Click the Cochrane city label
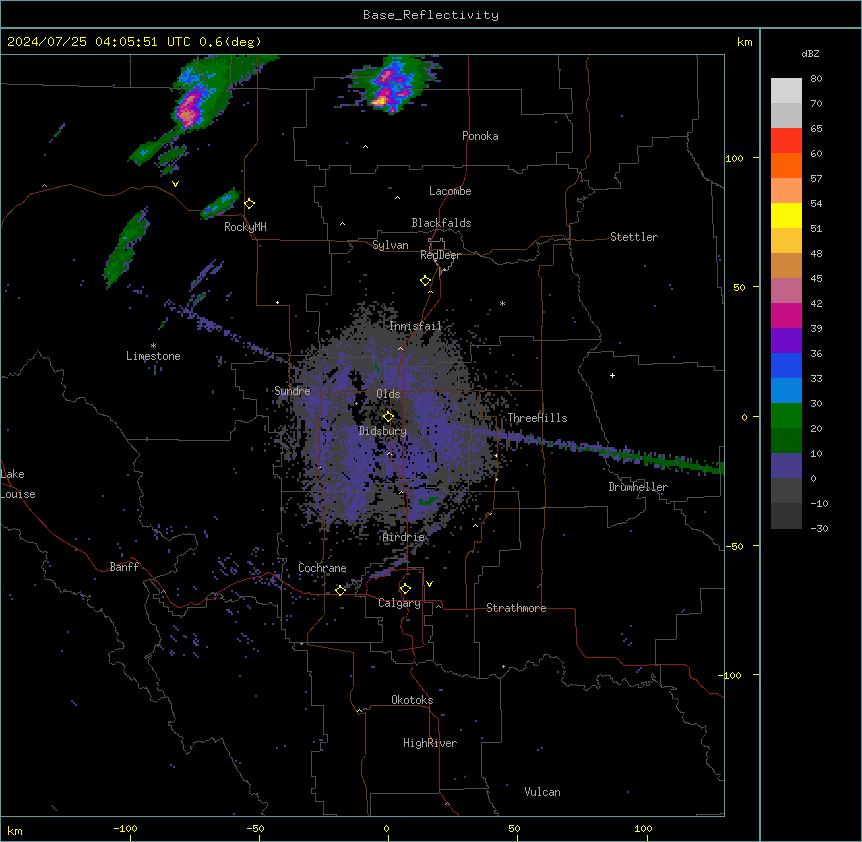The image size is (862, 842). click(322, 568)
